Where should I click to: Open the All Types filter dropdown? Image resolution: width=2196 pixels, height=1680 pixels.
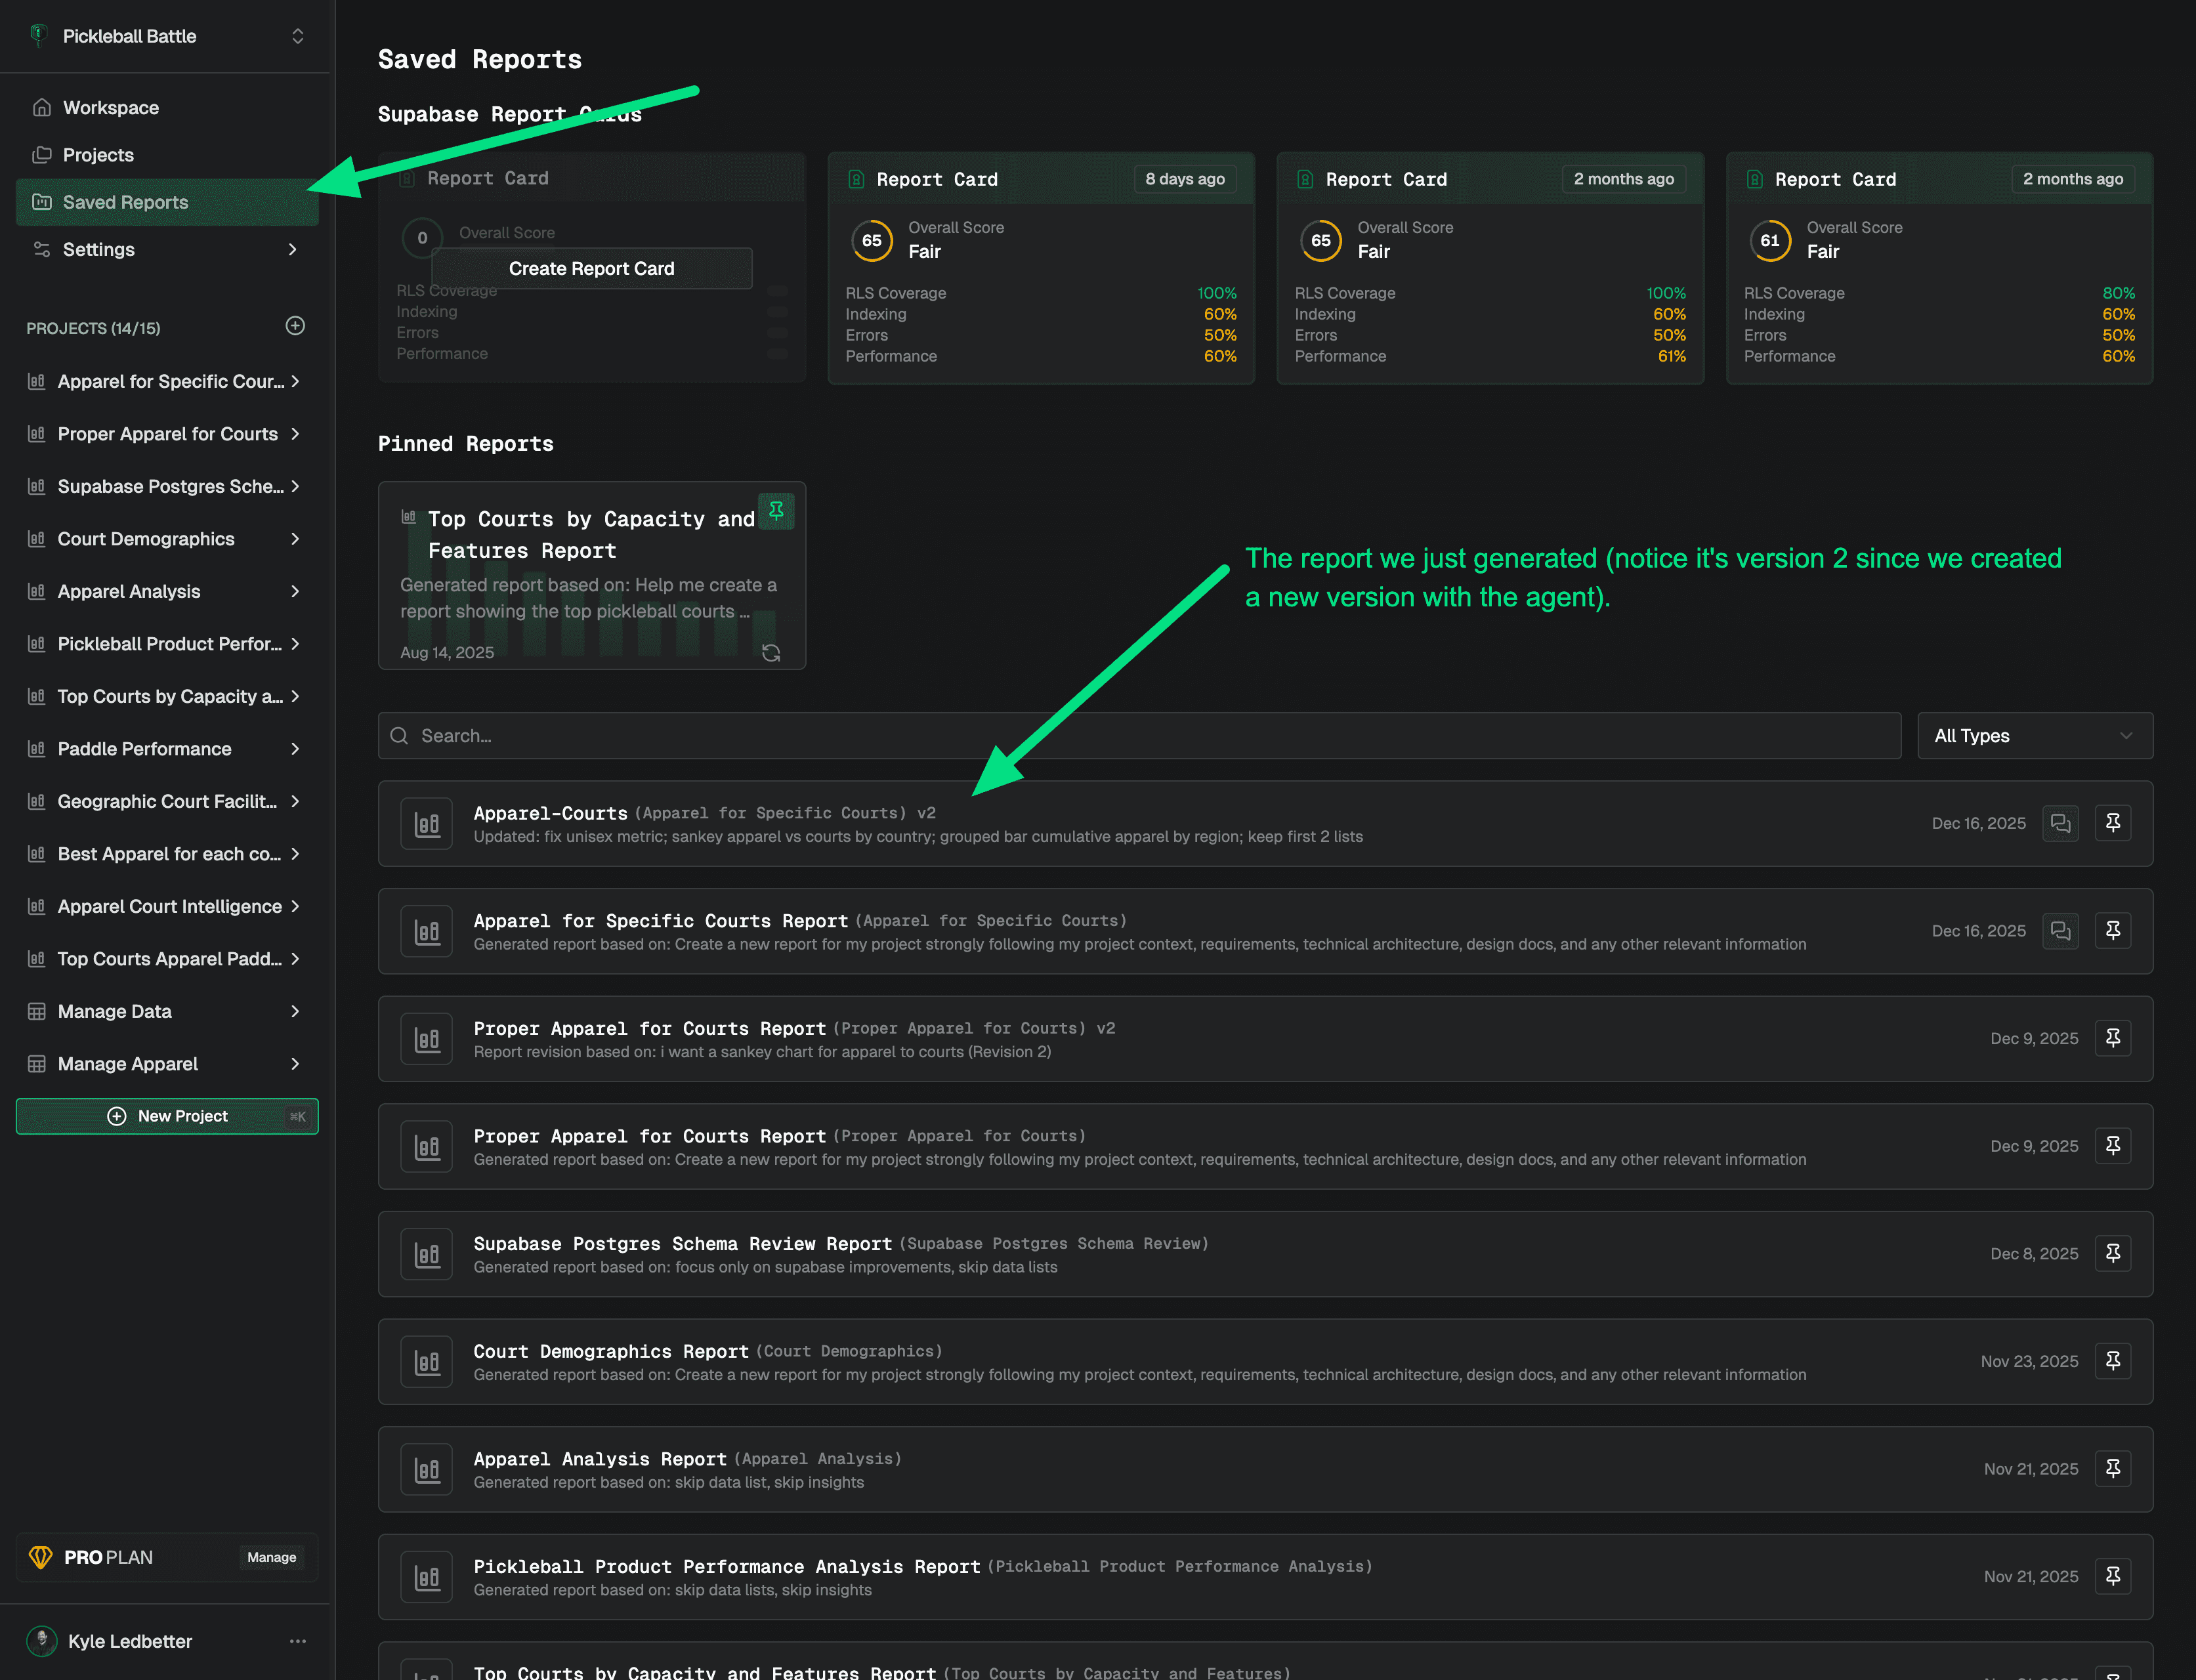click(x=2034, y=736)
